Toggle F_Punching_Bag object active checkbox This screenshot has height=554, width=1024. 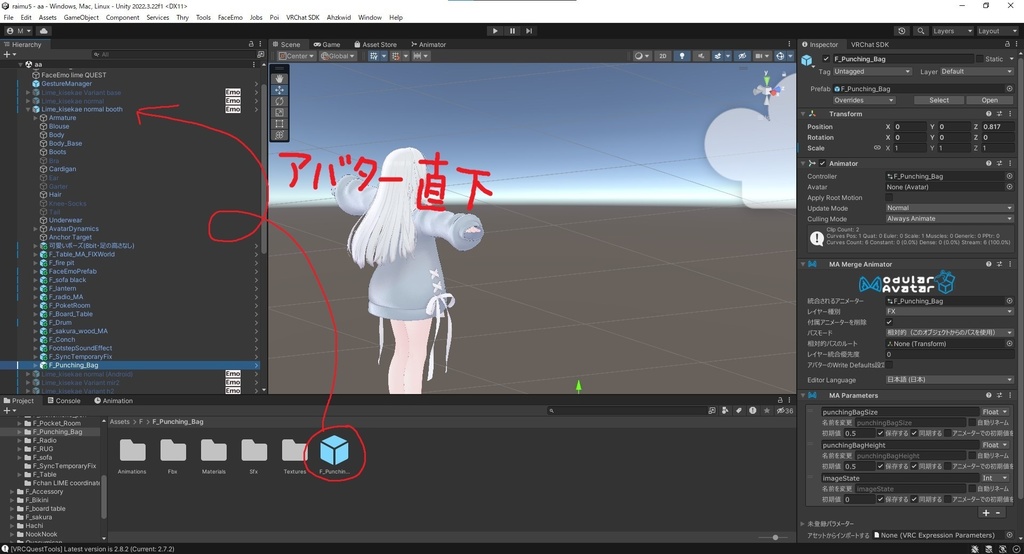click(x=825, y=59)
